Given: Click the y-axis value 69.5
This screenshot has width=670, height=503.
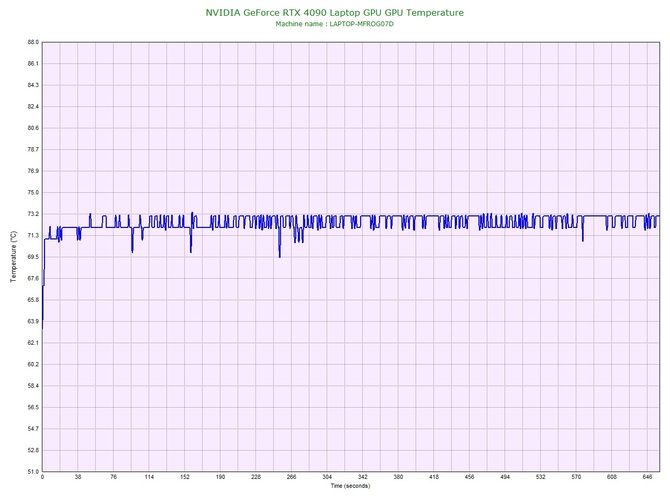Looking at the screenshot, I should [x=33, y=257].
